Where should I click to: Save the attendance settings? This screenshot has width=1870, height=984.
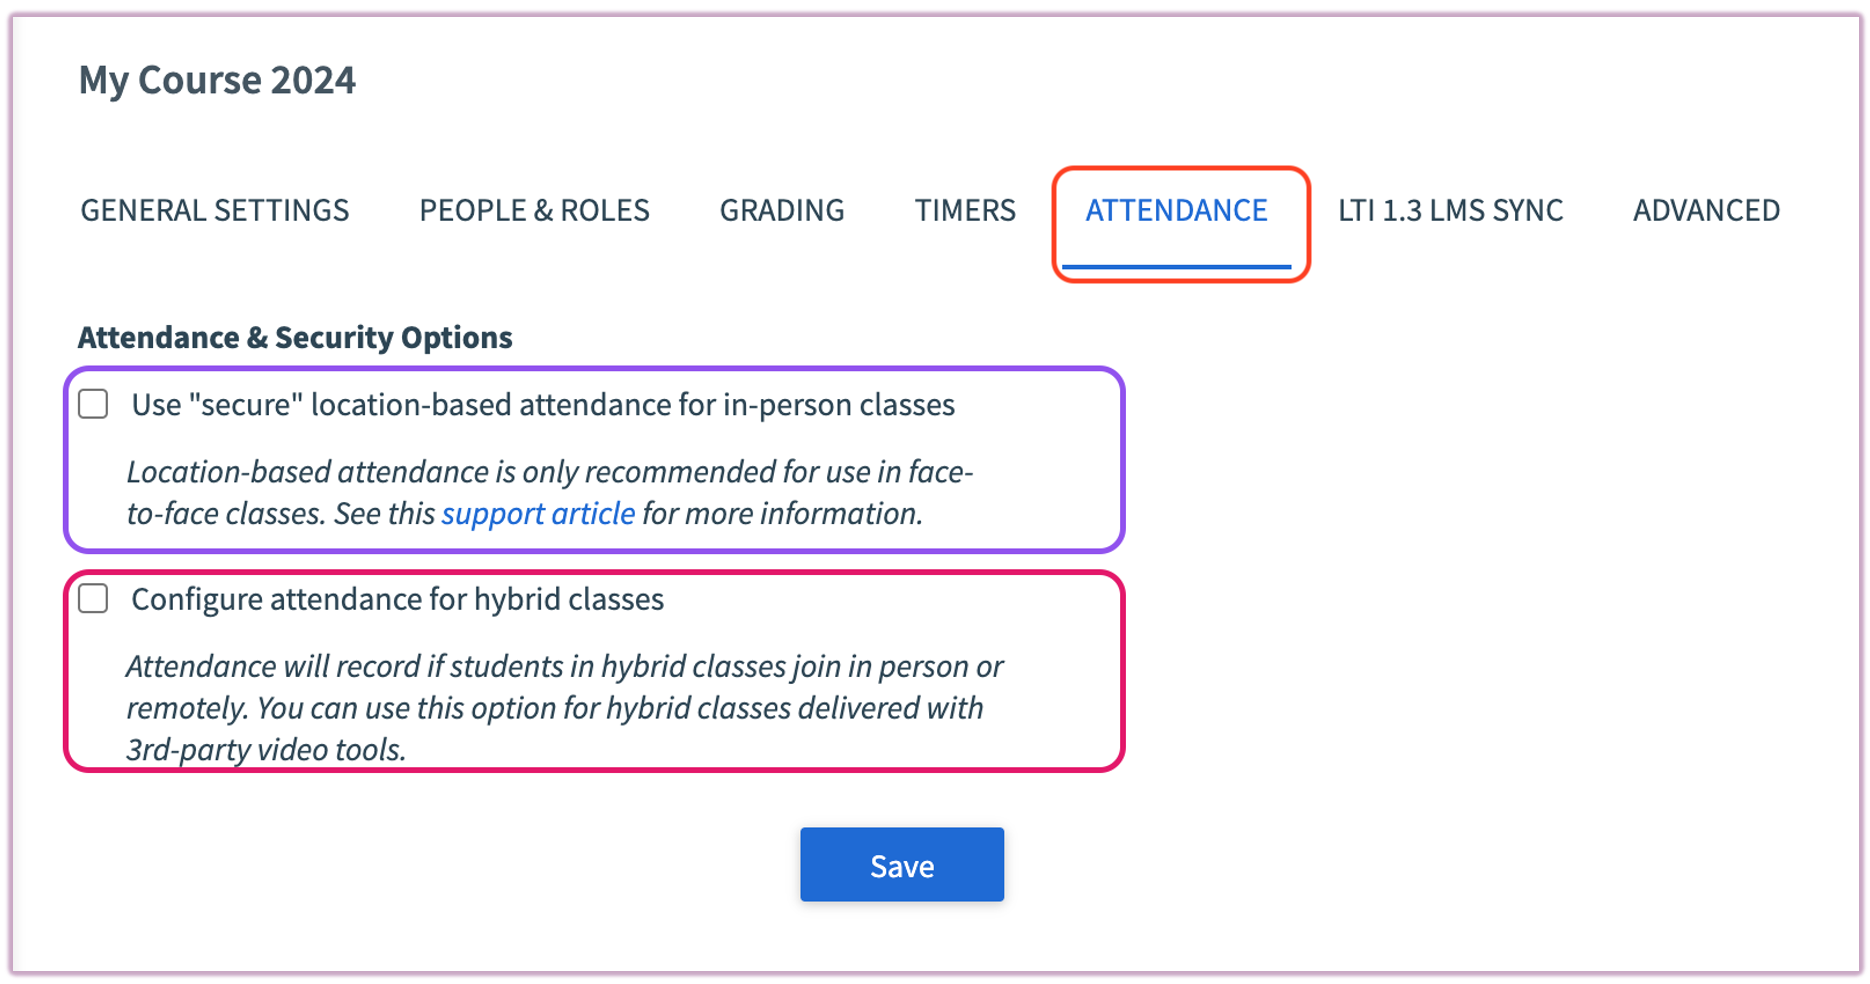(x=901, y=864)
